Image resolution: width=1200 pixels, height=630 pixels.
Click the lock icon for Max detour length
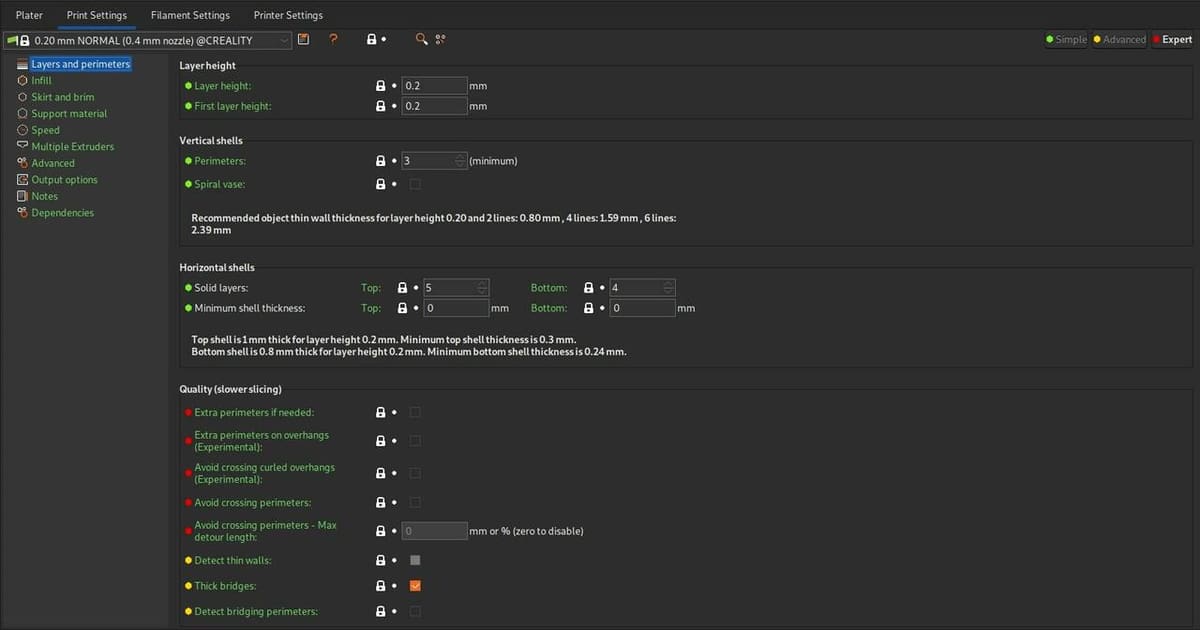click(380, 531)
